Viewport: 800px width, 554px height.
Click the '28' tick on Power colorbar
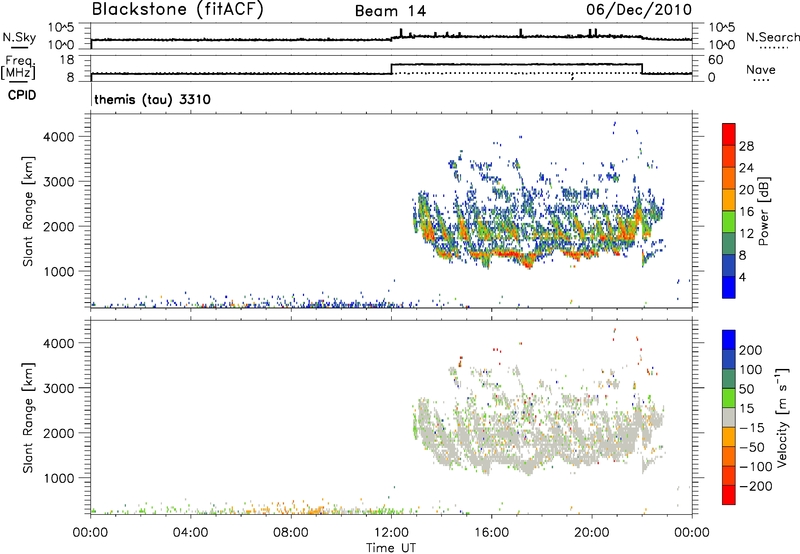click(746, 146)
